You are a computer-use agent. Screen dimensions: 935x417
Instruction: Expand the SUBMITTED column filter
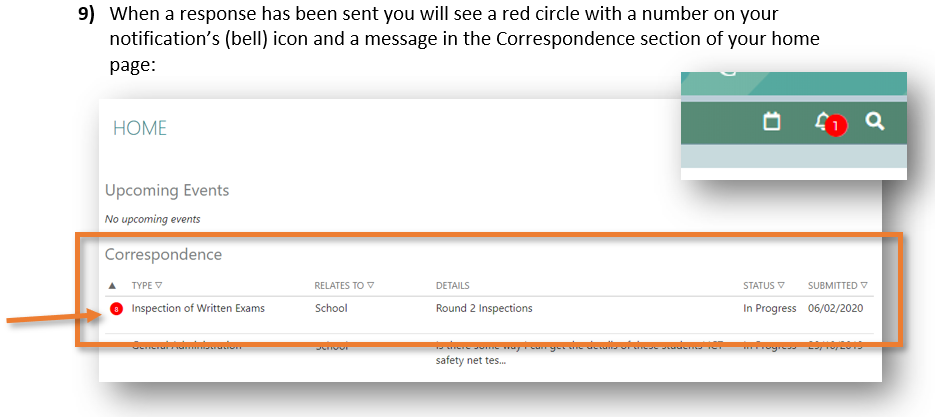[863, 286]
